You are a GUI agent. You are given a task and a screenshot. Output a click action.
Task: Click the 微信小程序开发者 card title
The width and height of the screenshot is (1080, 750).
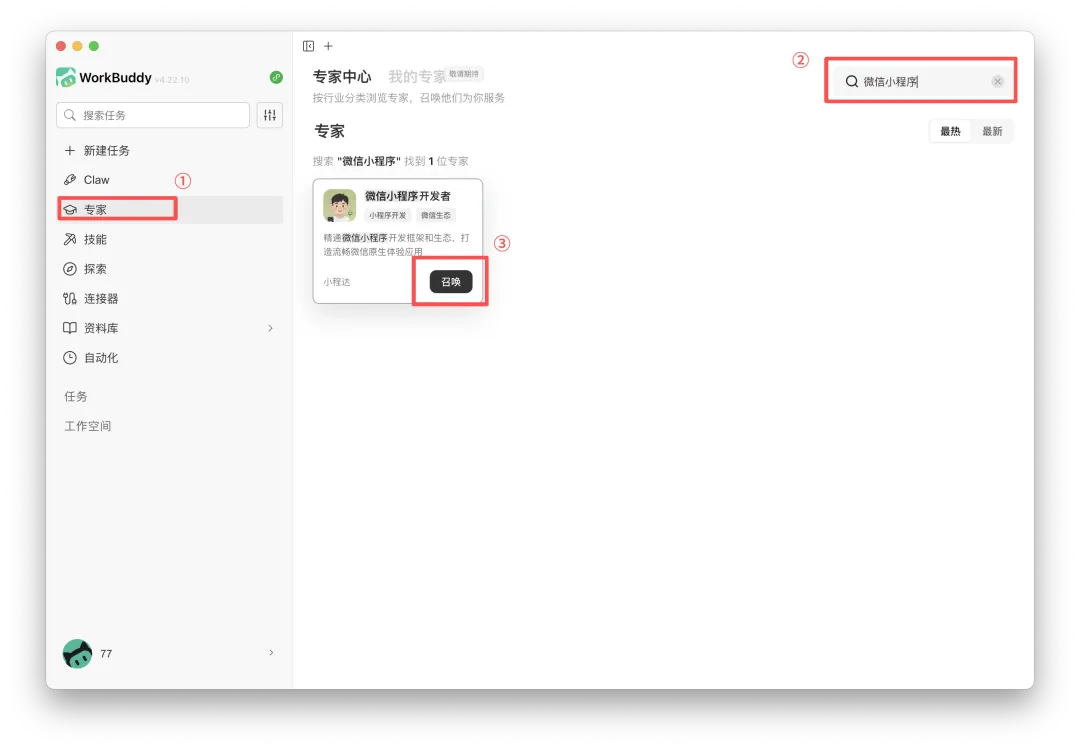pyautogui.click(x=408, y=196)
